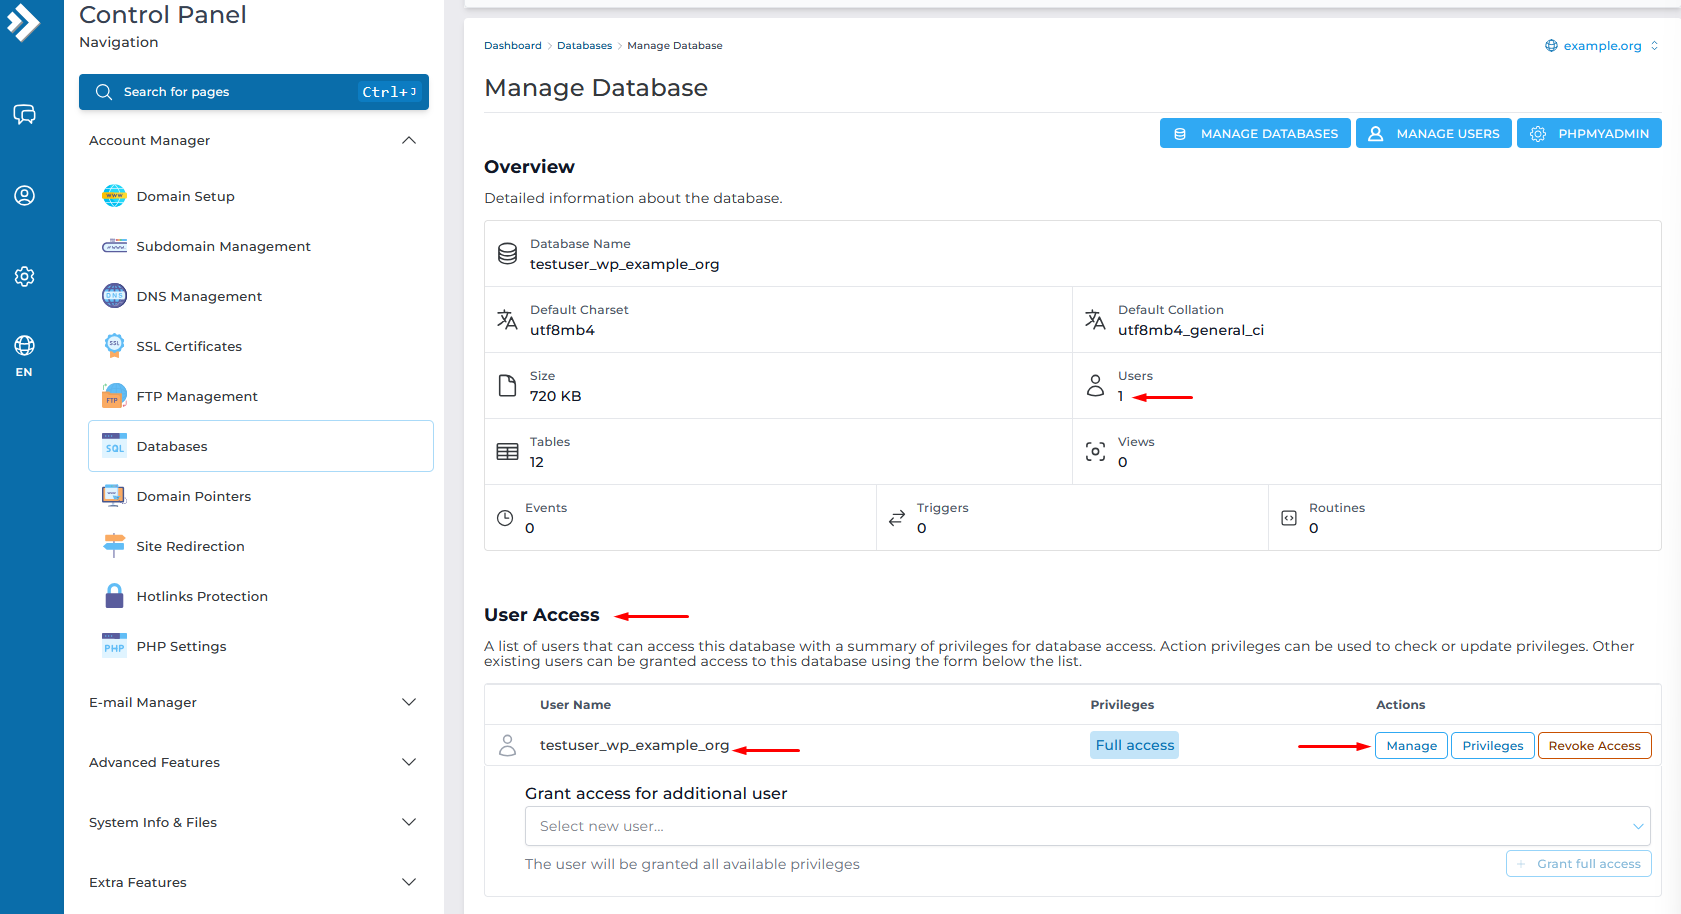The width and height of the screenshot is (1681, 914).
Task: Click the Hotlinks Protection padlock icon
Action: pyautogui.click(x=114, y=596)
